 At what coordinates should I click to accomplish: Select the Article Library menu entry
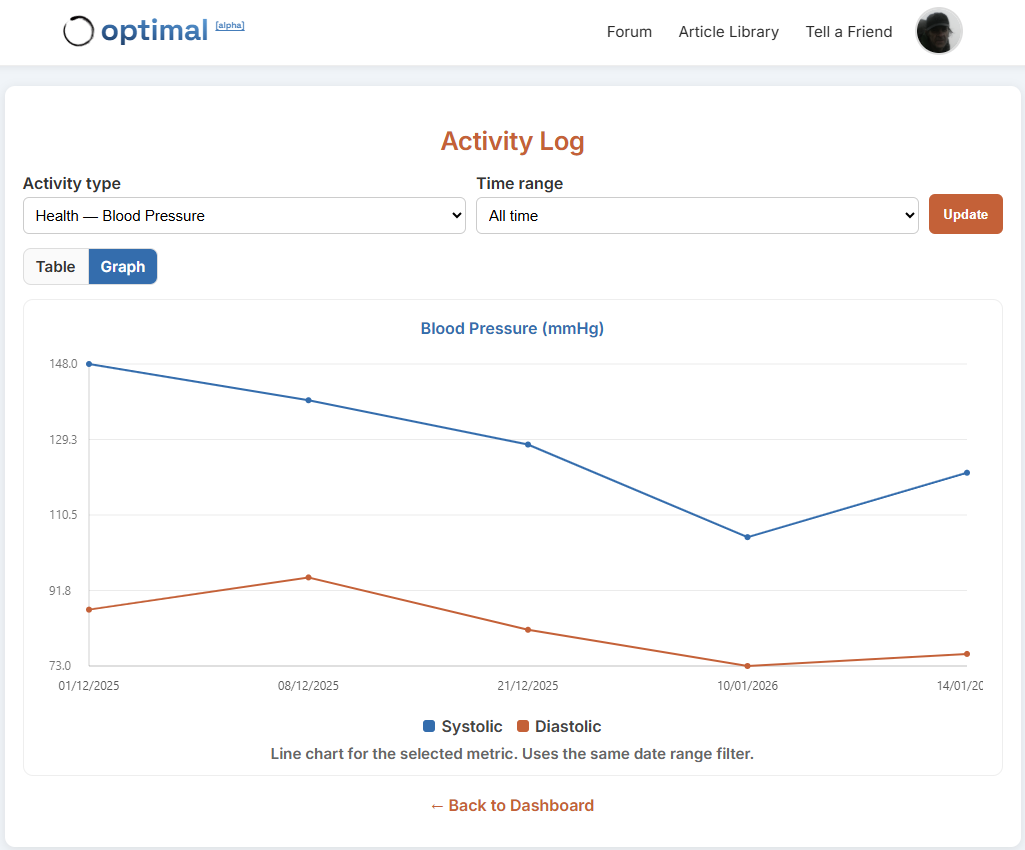[728, 31]
